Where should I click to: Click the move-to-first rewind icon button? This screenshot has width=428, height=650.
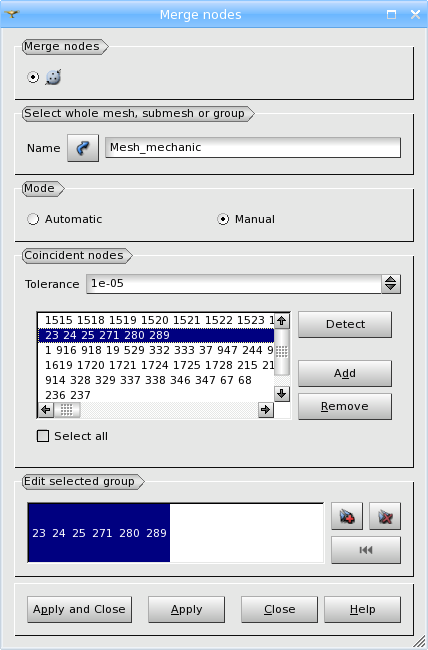click(366, 550)
